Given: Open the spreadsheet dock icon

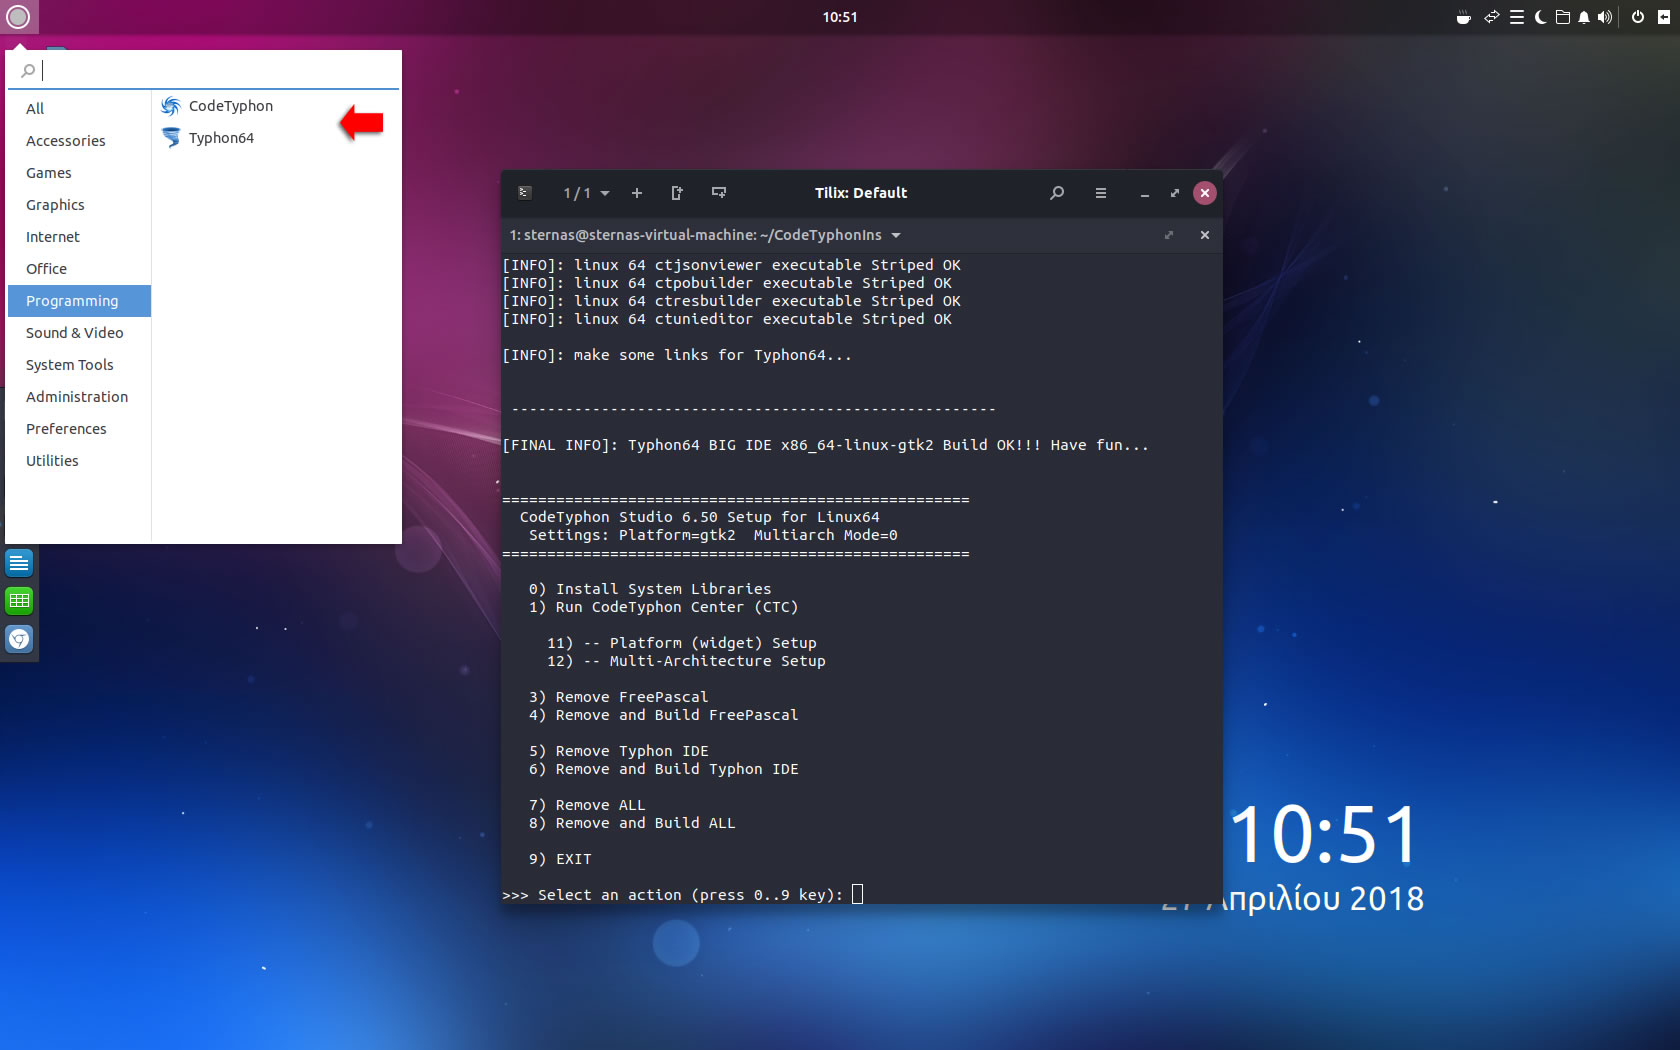Looking at the screenshot, I should tap(19, 601).
